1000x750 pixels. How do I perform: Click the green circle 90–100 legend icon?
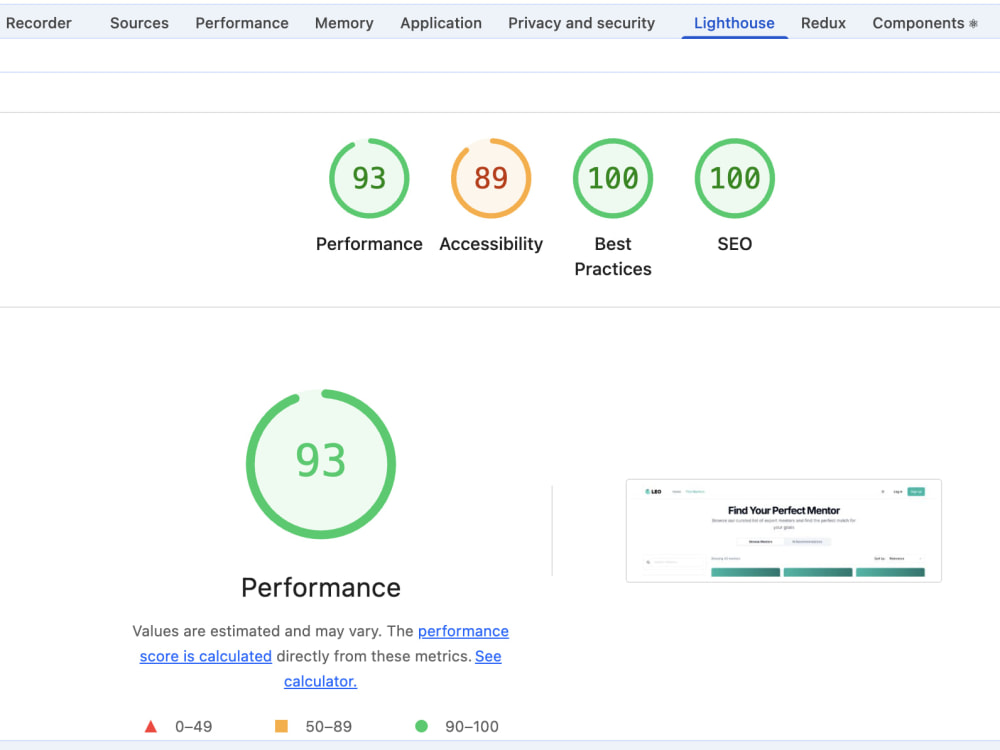click(x=421, y=726)
